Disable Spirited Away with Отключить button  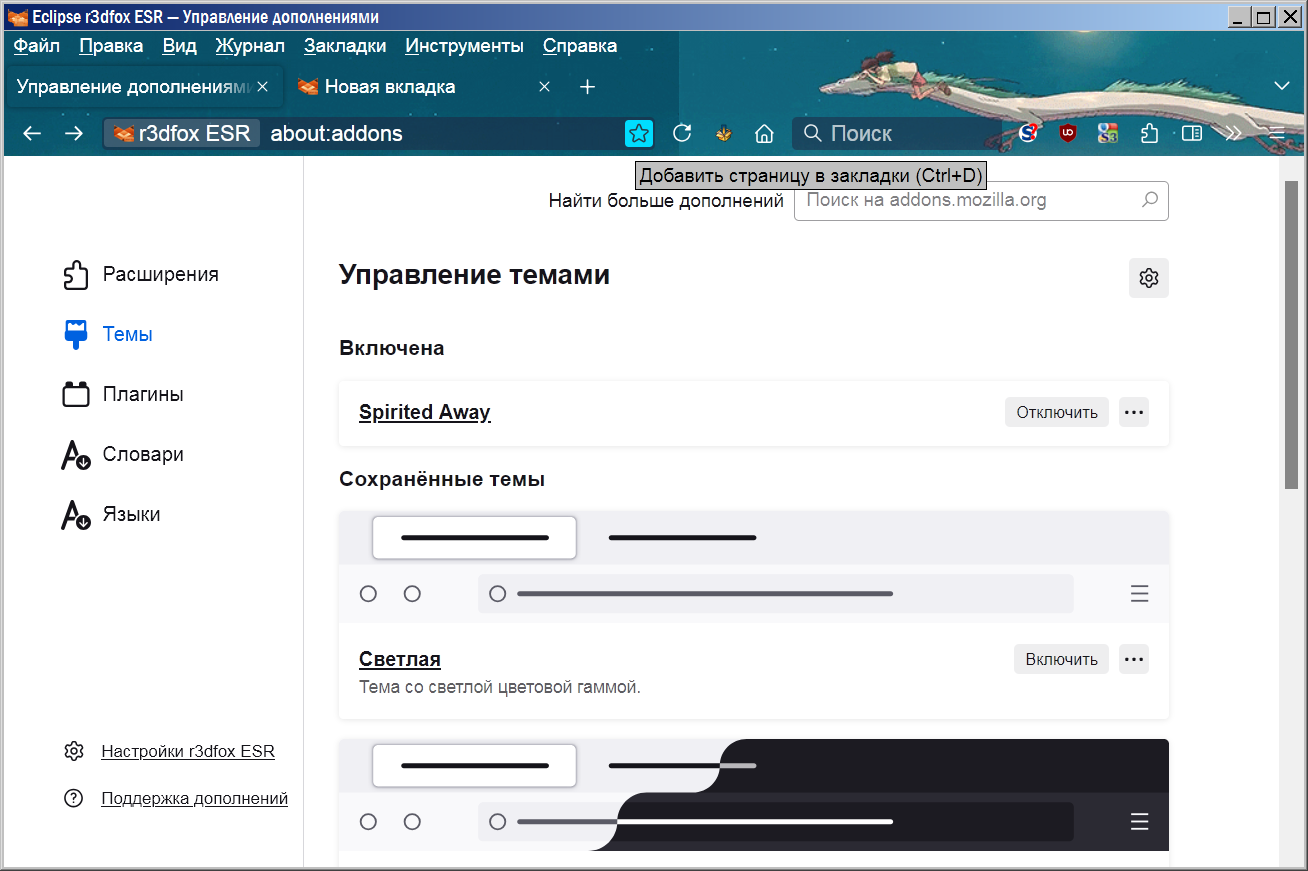[x=1057, y=412]
